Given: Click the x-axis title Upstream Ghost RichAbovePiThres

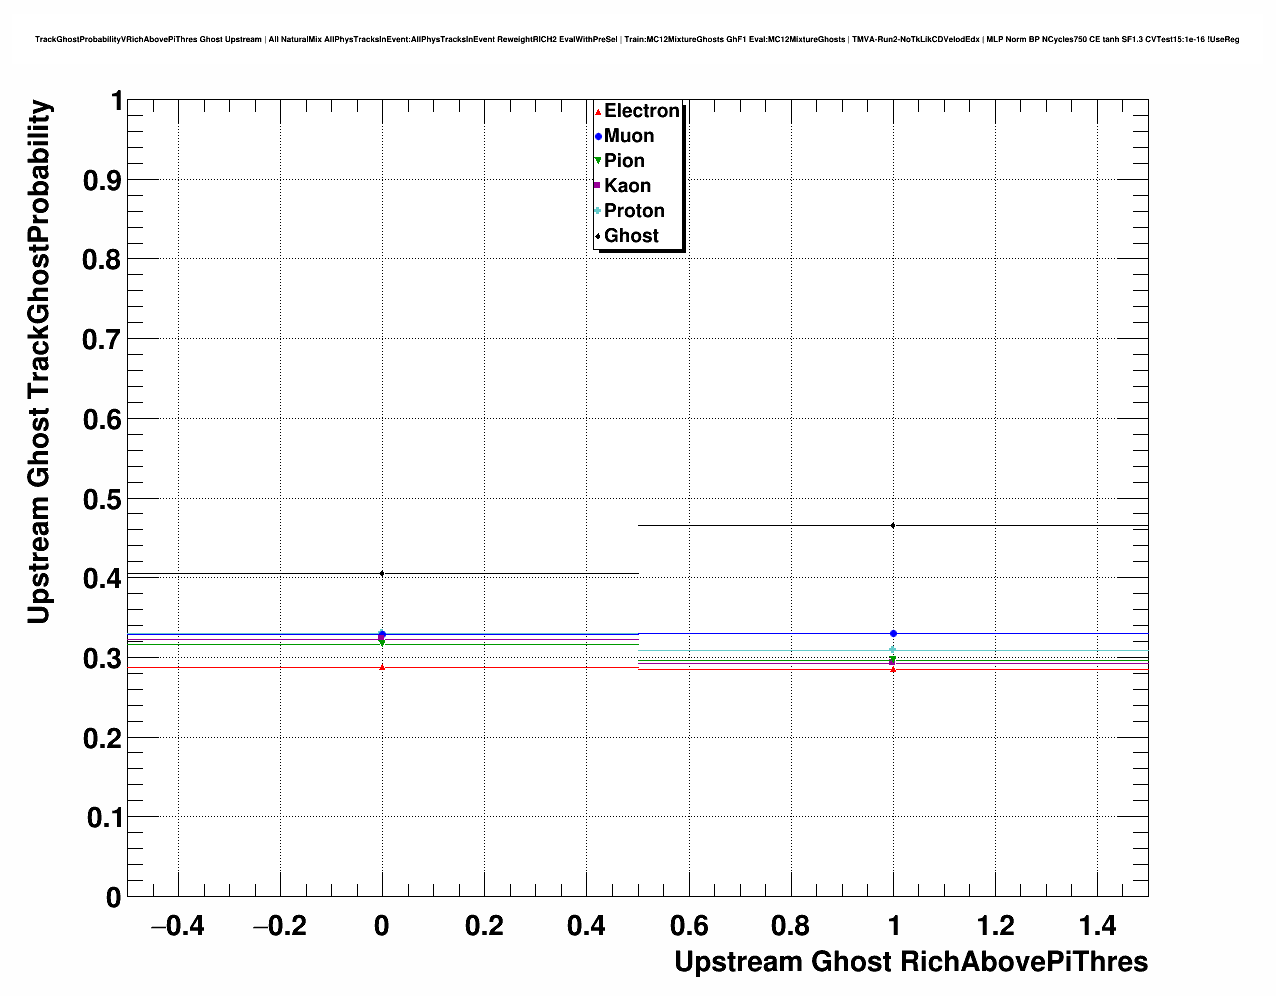Looking at the screenshot, I should (x=910, y=962).
